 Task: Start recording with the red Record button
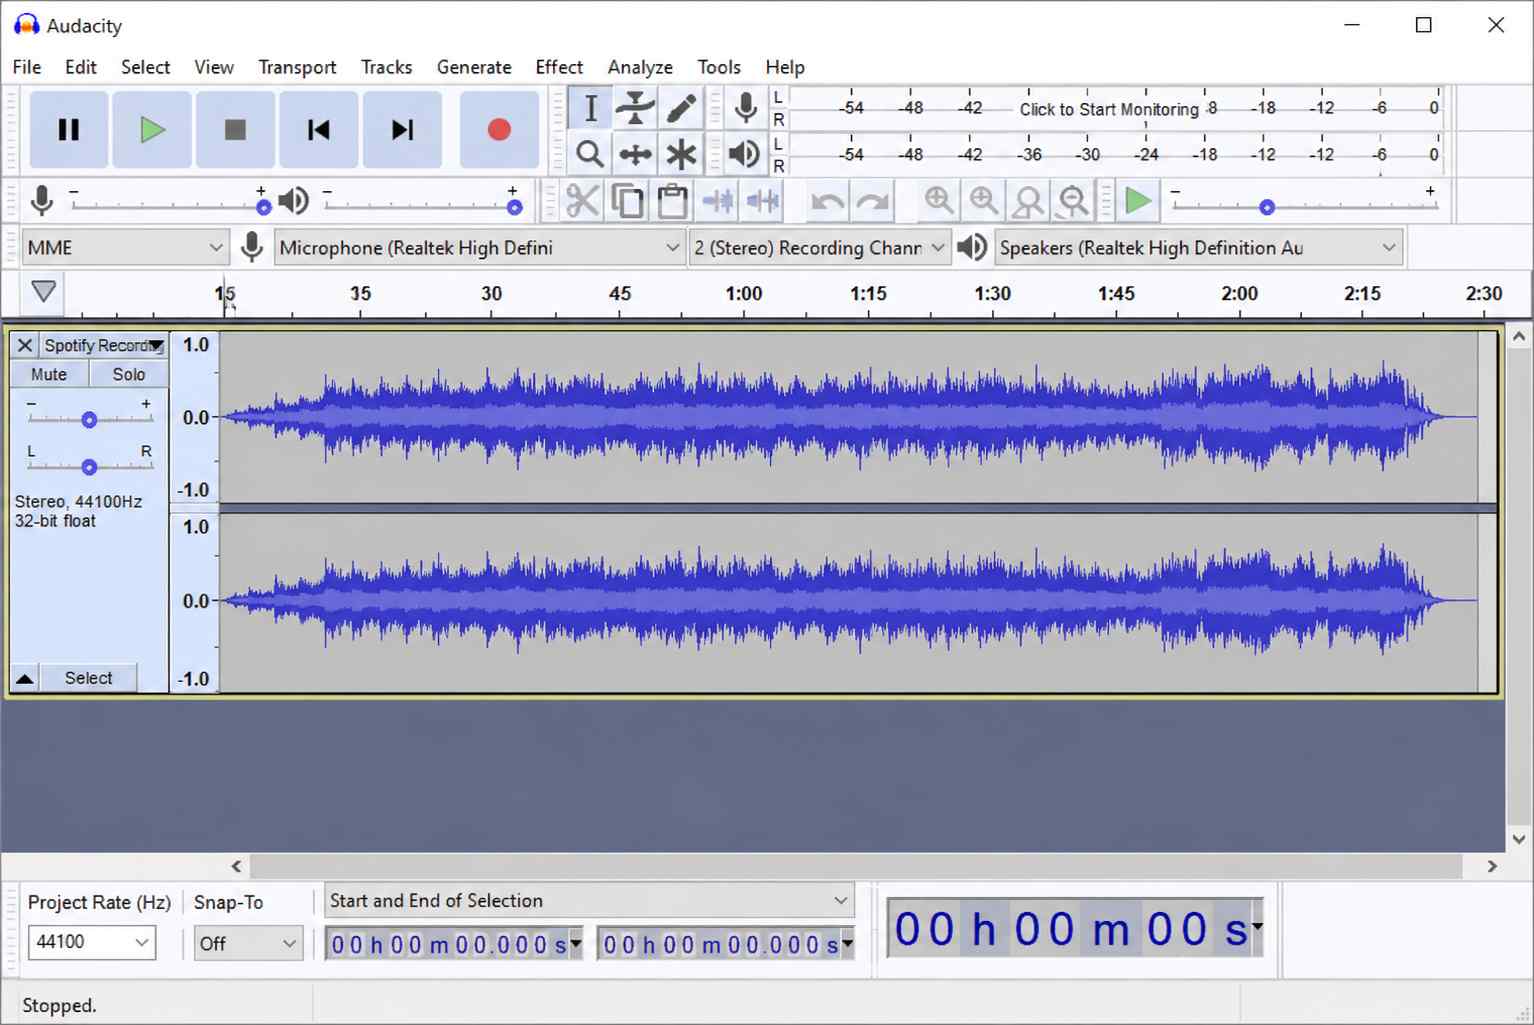499,130
